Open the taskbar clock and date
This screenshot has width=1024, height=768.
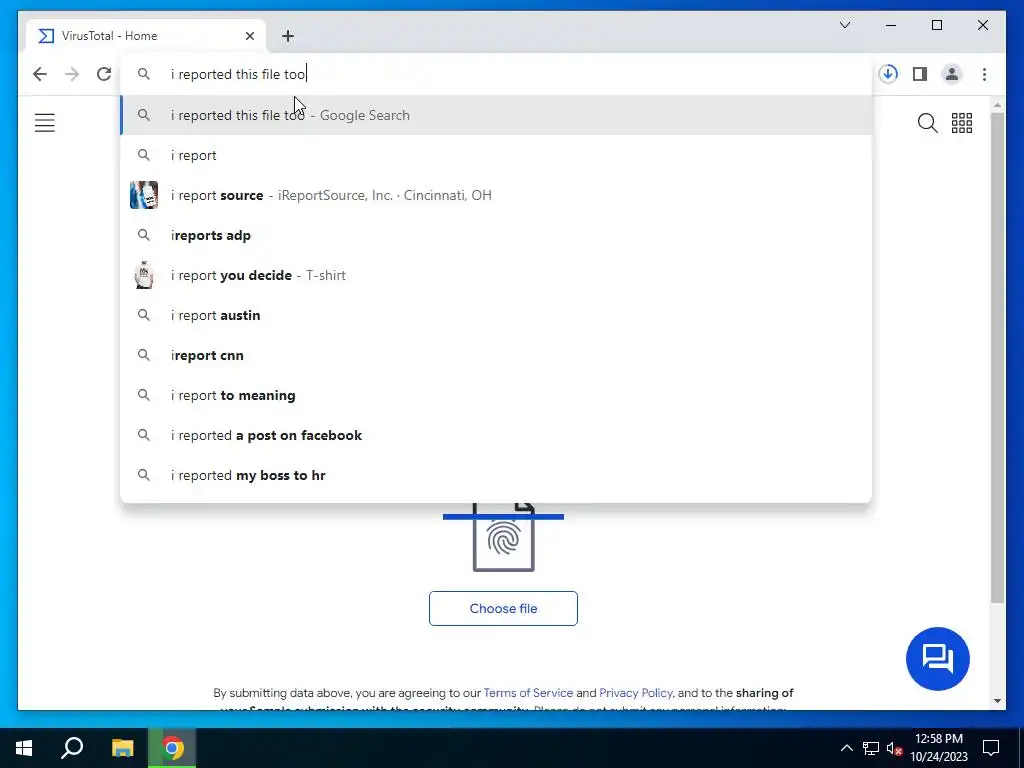pyautogui.click(x=939, y=748)
